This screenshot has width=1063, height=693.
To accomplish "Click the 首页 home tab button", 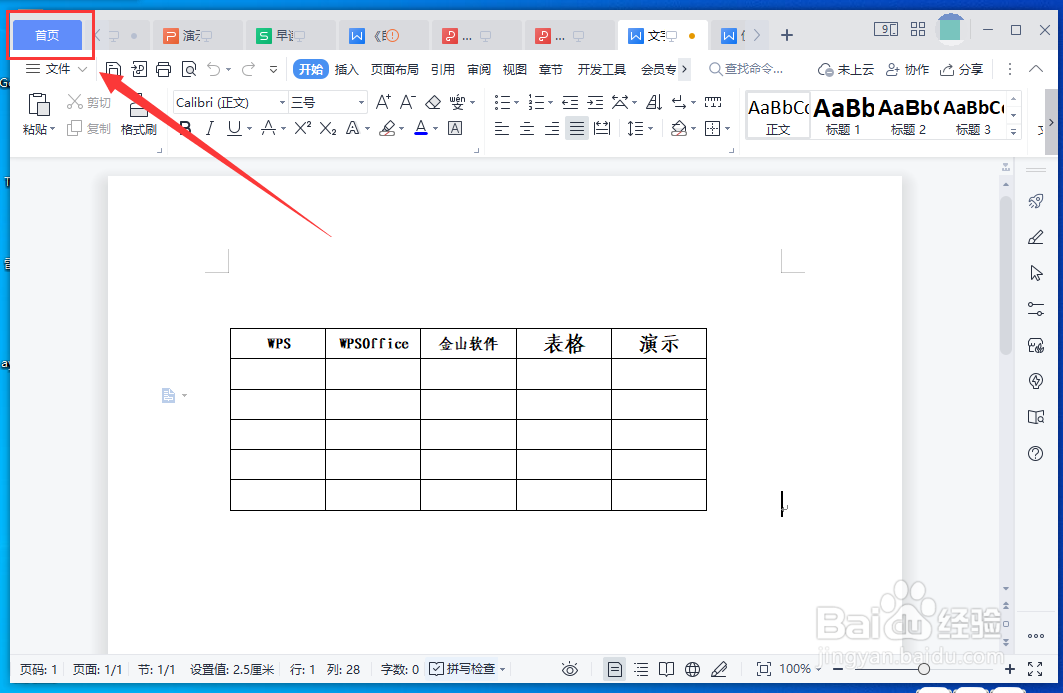I will tap(47, 35).
